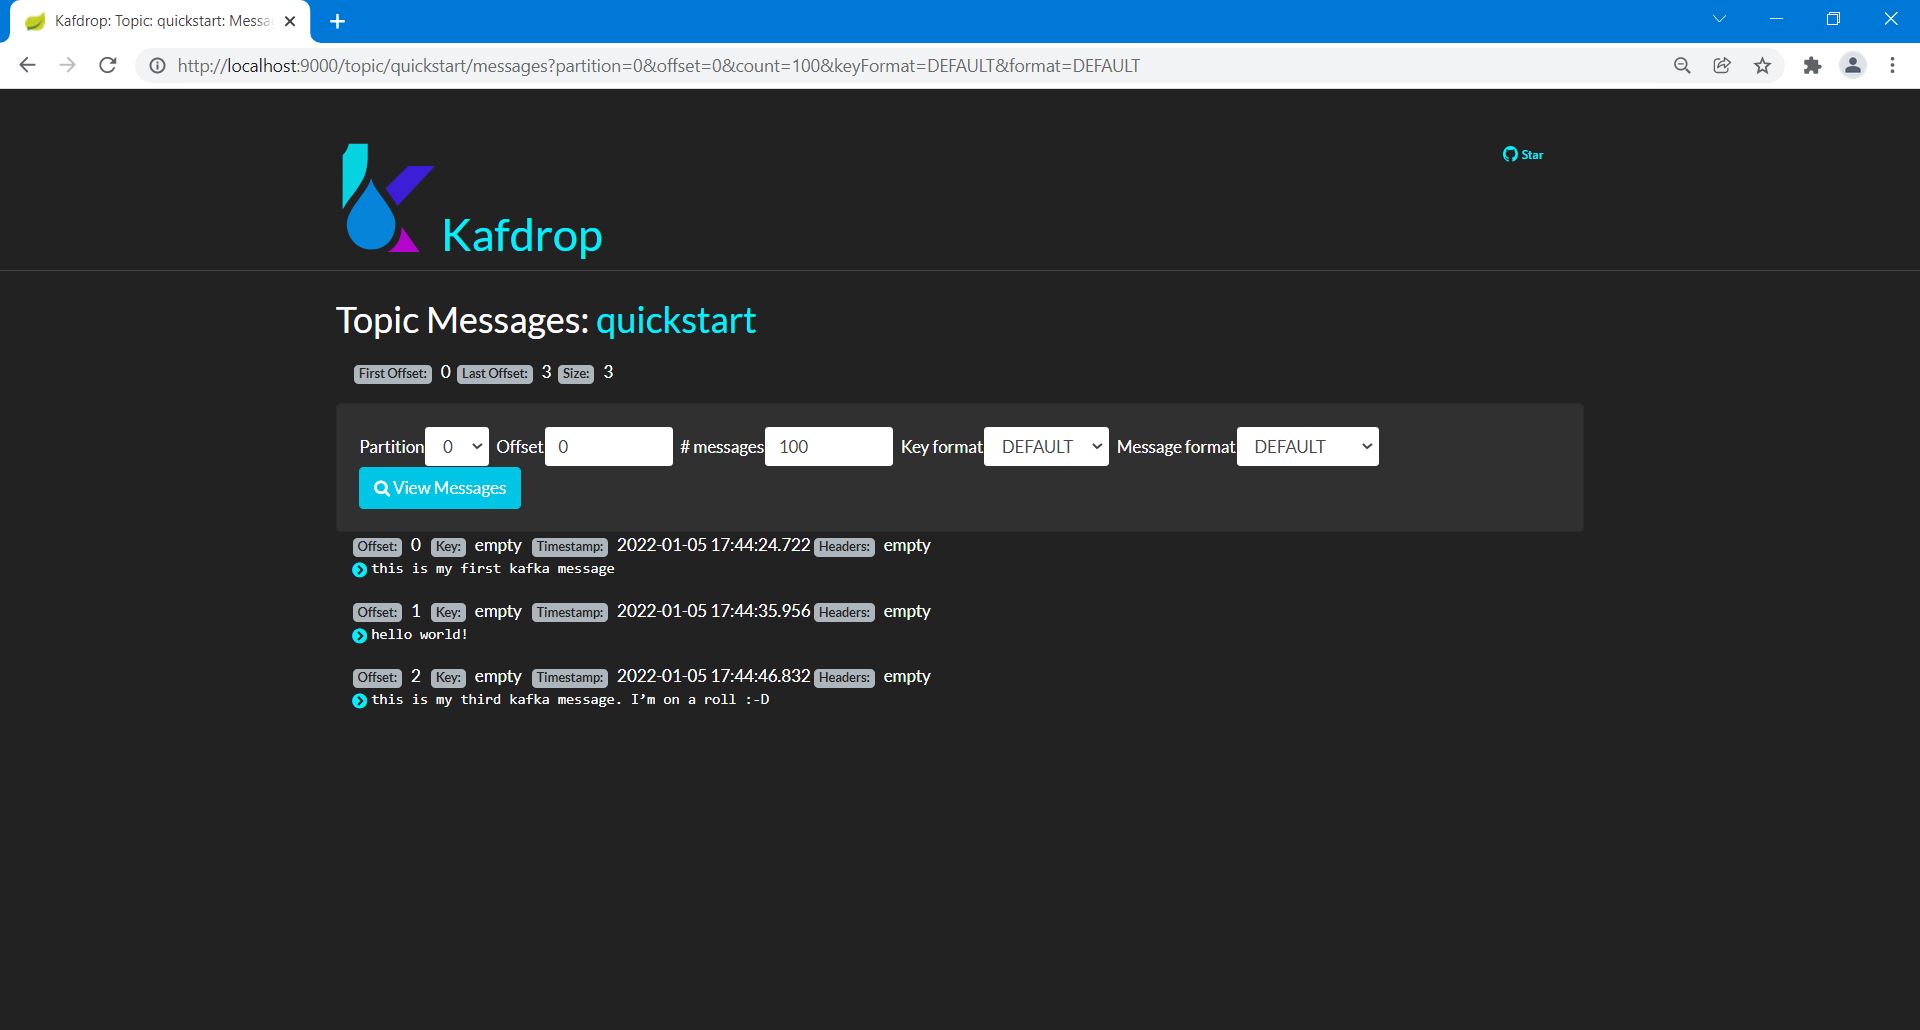Reload the page with browser refresh icon
The width and height of the screenshot is (1920, 1030).
[x=108, y=66]
